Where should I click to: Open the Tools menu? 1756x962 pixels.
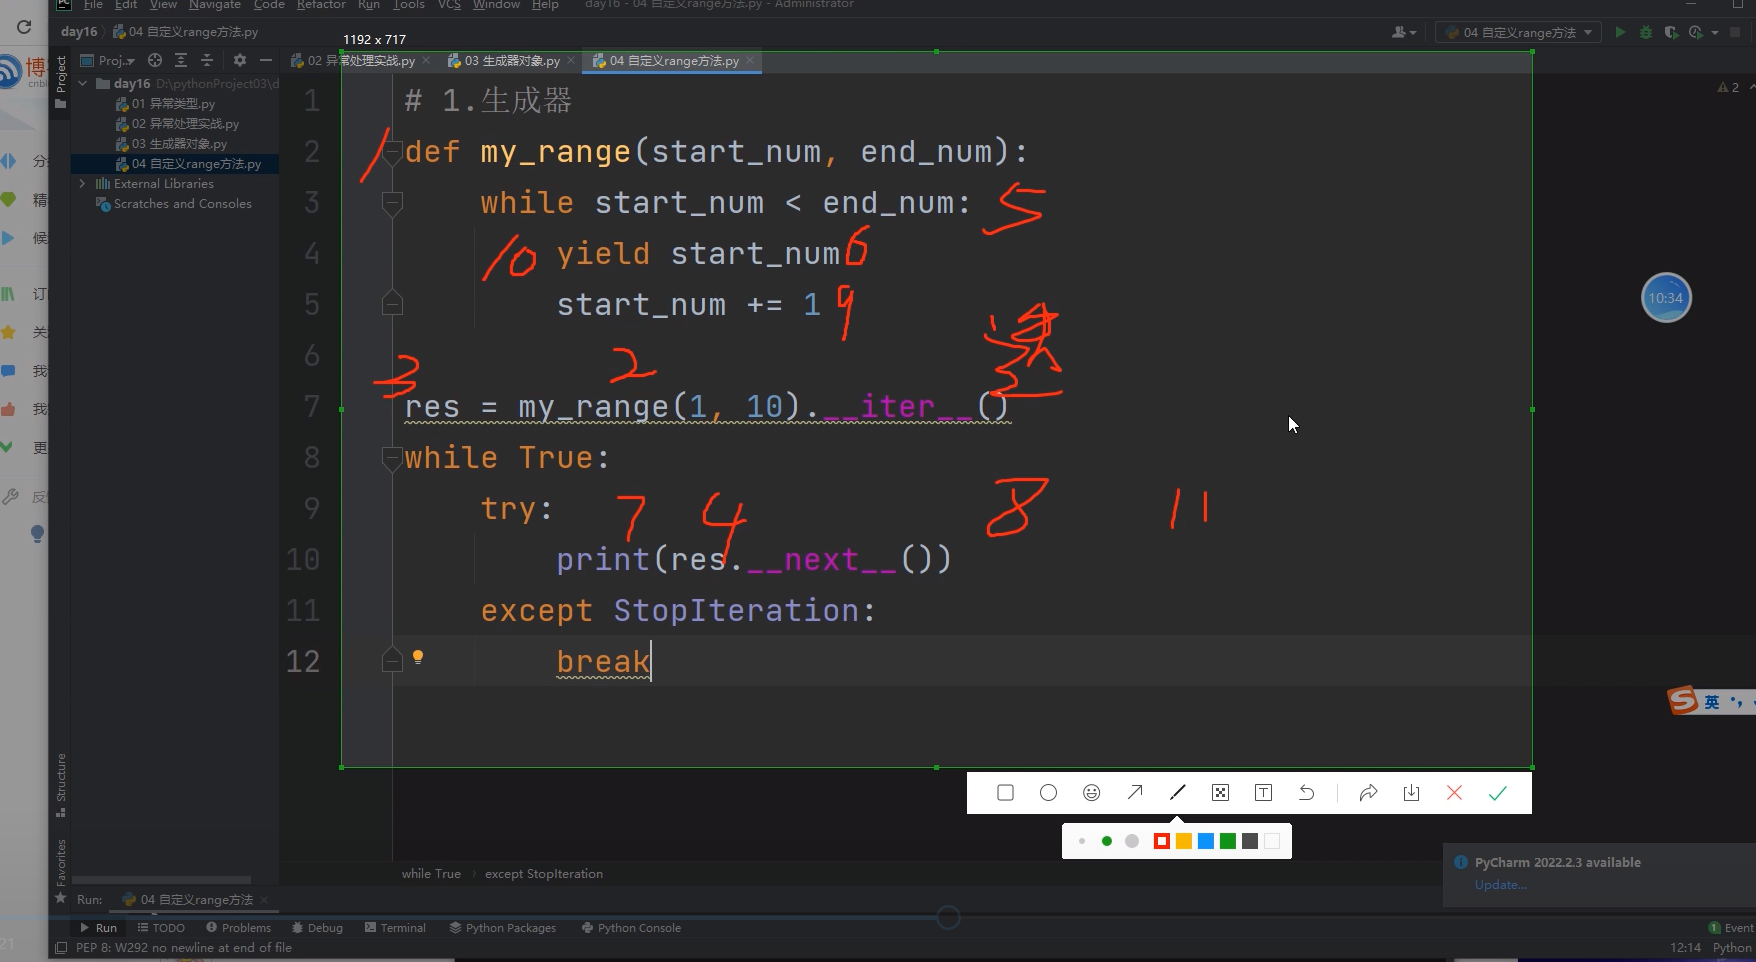point(408,5)
